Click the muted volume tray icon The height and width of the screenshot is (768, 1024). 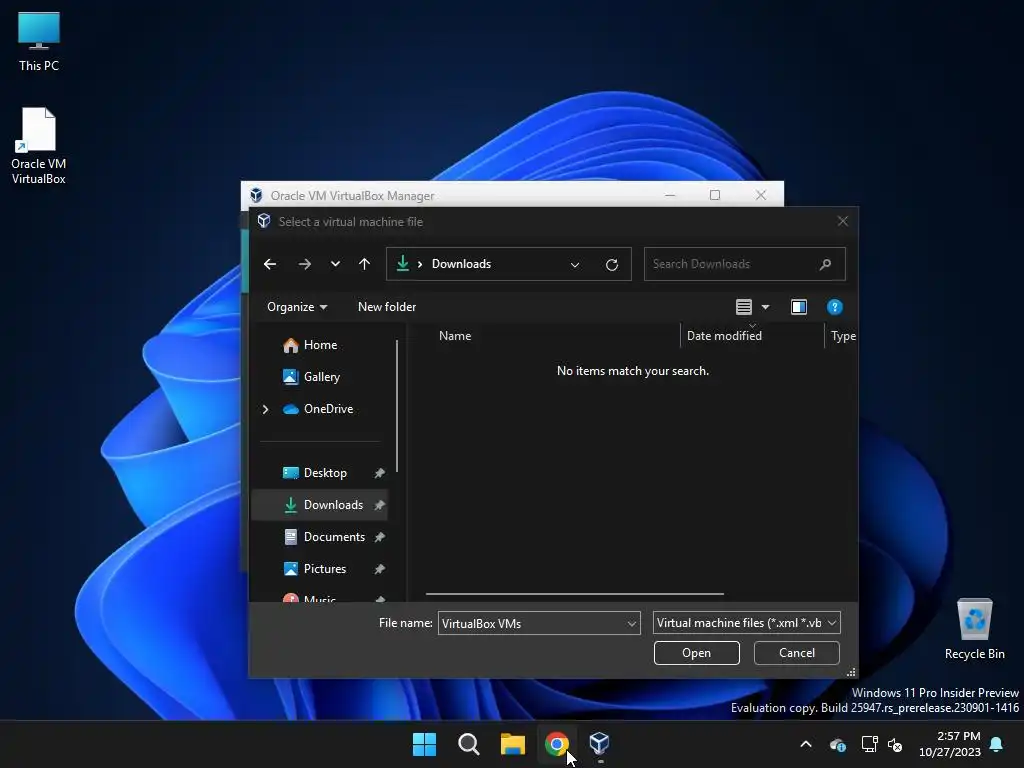(895, 744)
